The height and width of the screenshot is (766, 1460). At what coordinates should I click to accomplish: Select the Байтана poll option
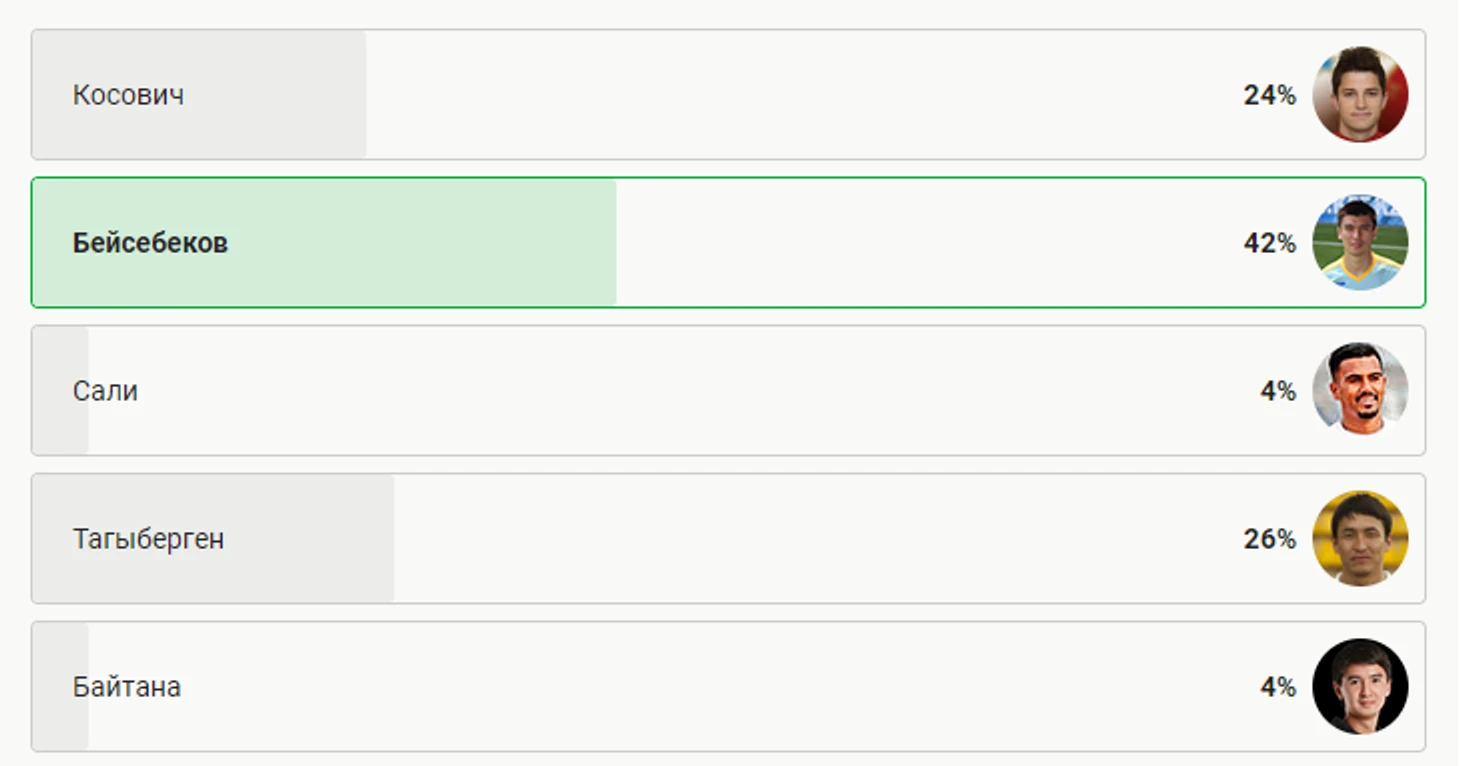[x=728, y=686]
